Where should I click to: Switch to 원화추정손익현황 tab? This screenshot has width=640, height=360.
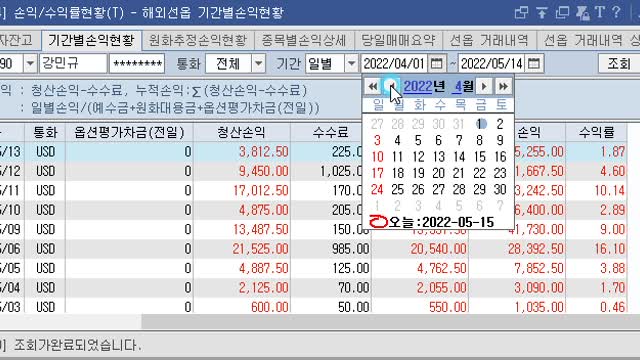pos(198,40)
